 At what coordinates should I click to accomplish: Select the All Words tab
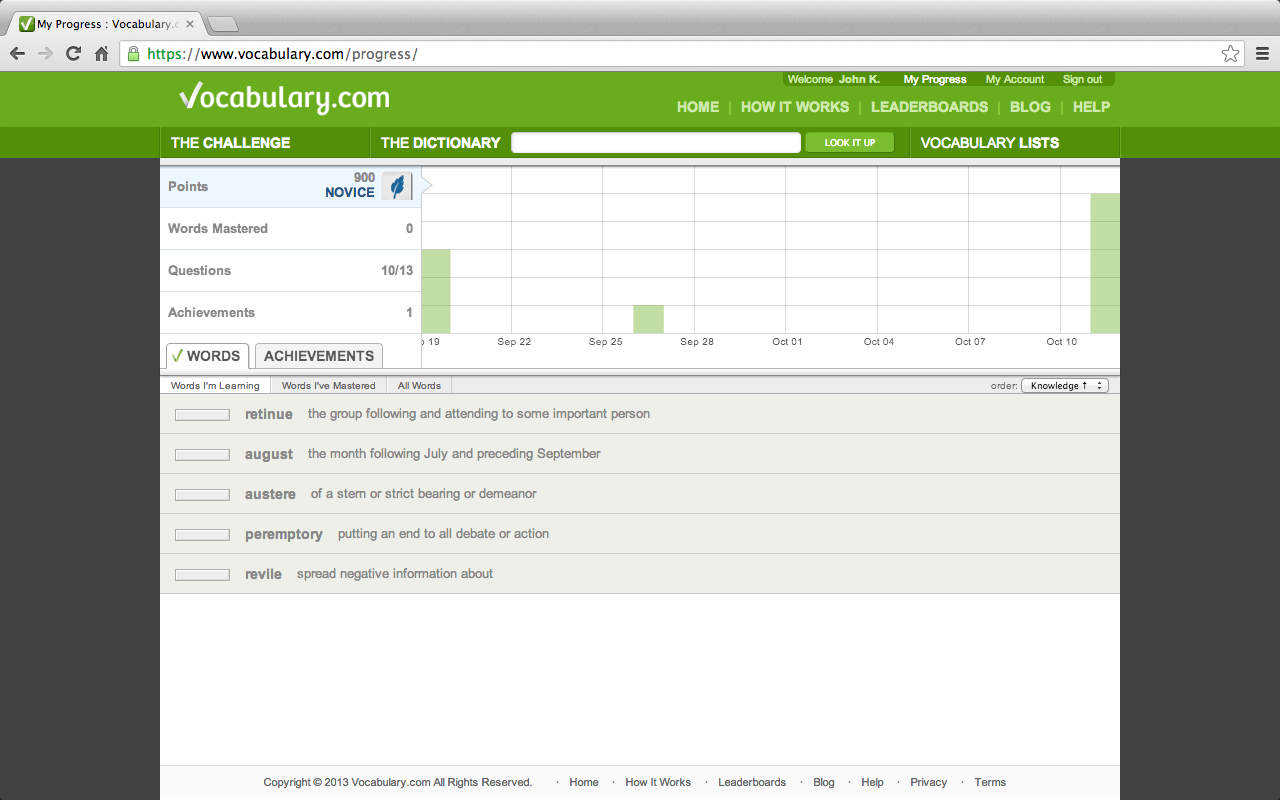click(419, 385)
